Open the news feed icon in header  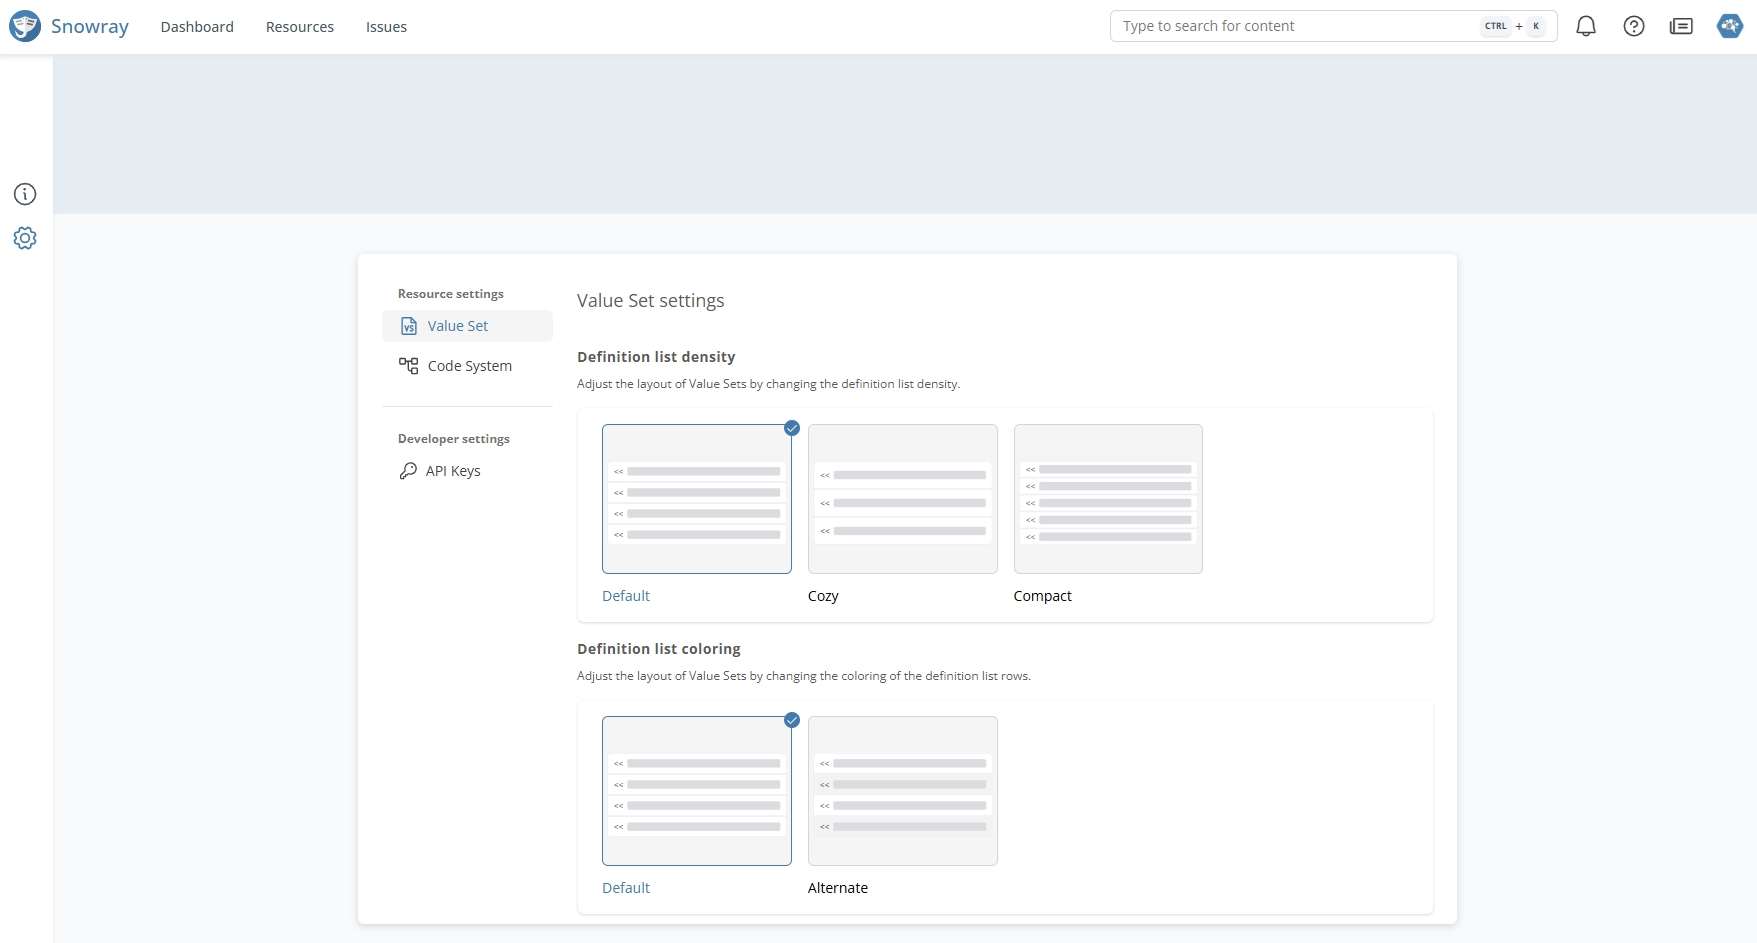pyautogui.click(x=1681, y=27)
